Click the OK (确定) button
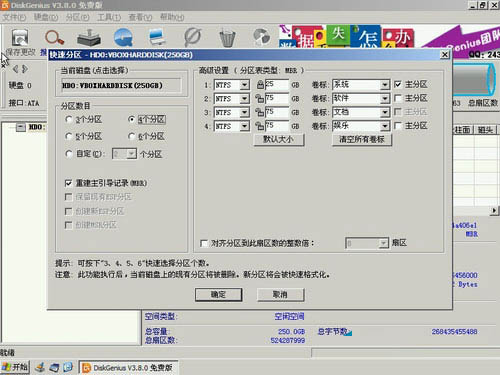This screenshot has height=375, width=500. tap(218, 295)
